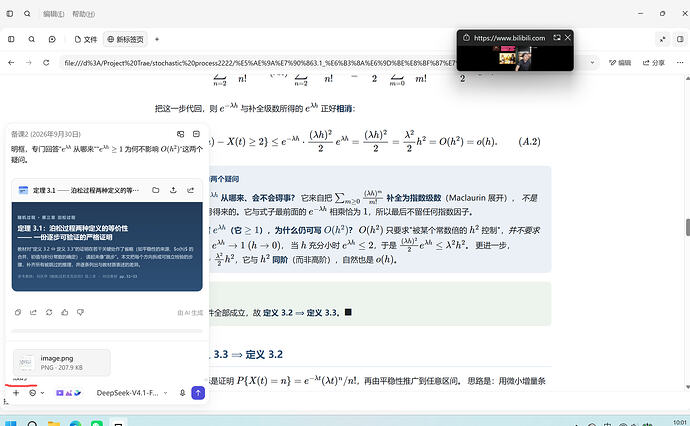Open the DeepSeek-V4.1 model selector dropdown

pyautogui.click(x=132, y=393)
